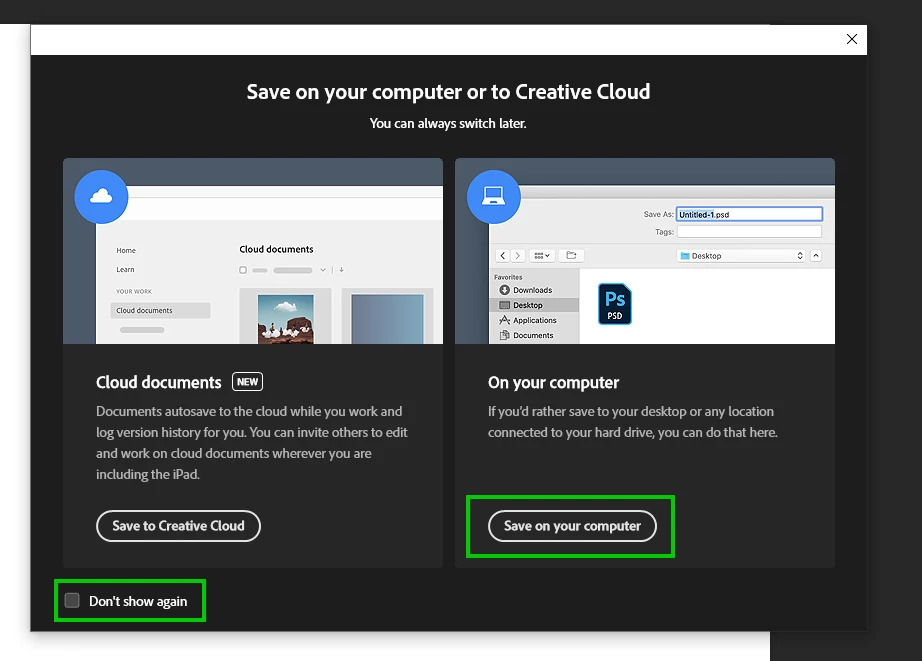The width and height of the screenshot is (922, 661).
Task: Click the back arrow in the file browser
Action: (x=503, y=256)
